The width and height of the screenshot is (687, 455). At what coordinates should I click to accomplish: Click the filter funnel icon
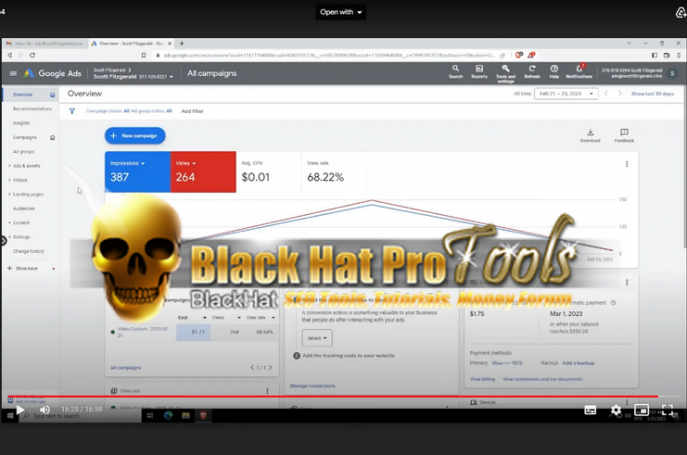pyautogui.click(x=72, y=111)
